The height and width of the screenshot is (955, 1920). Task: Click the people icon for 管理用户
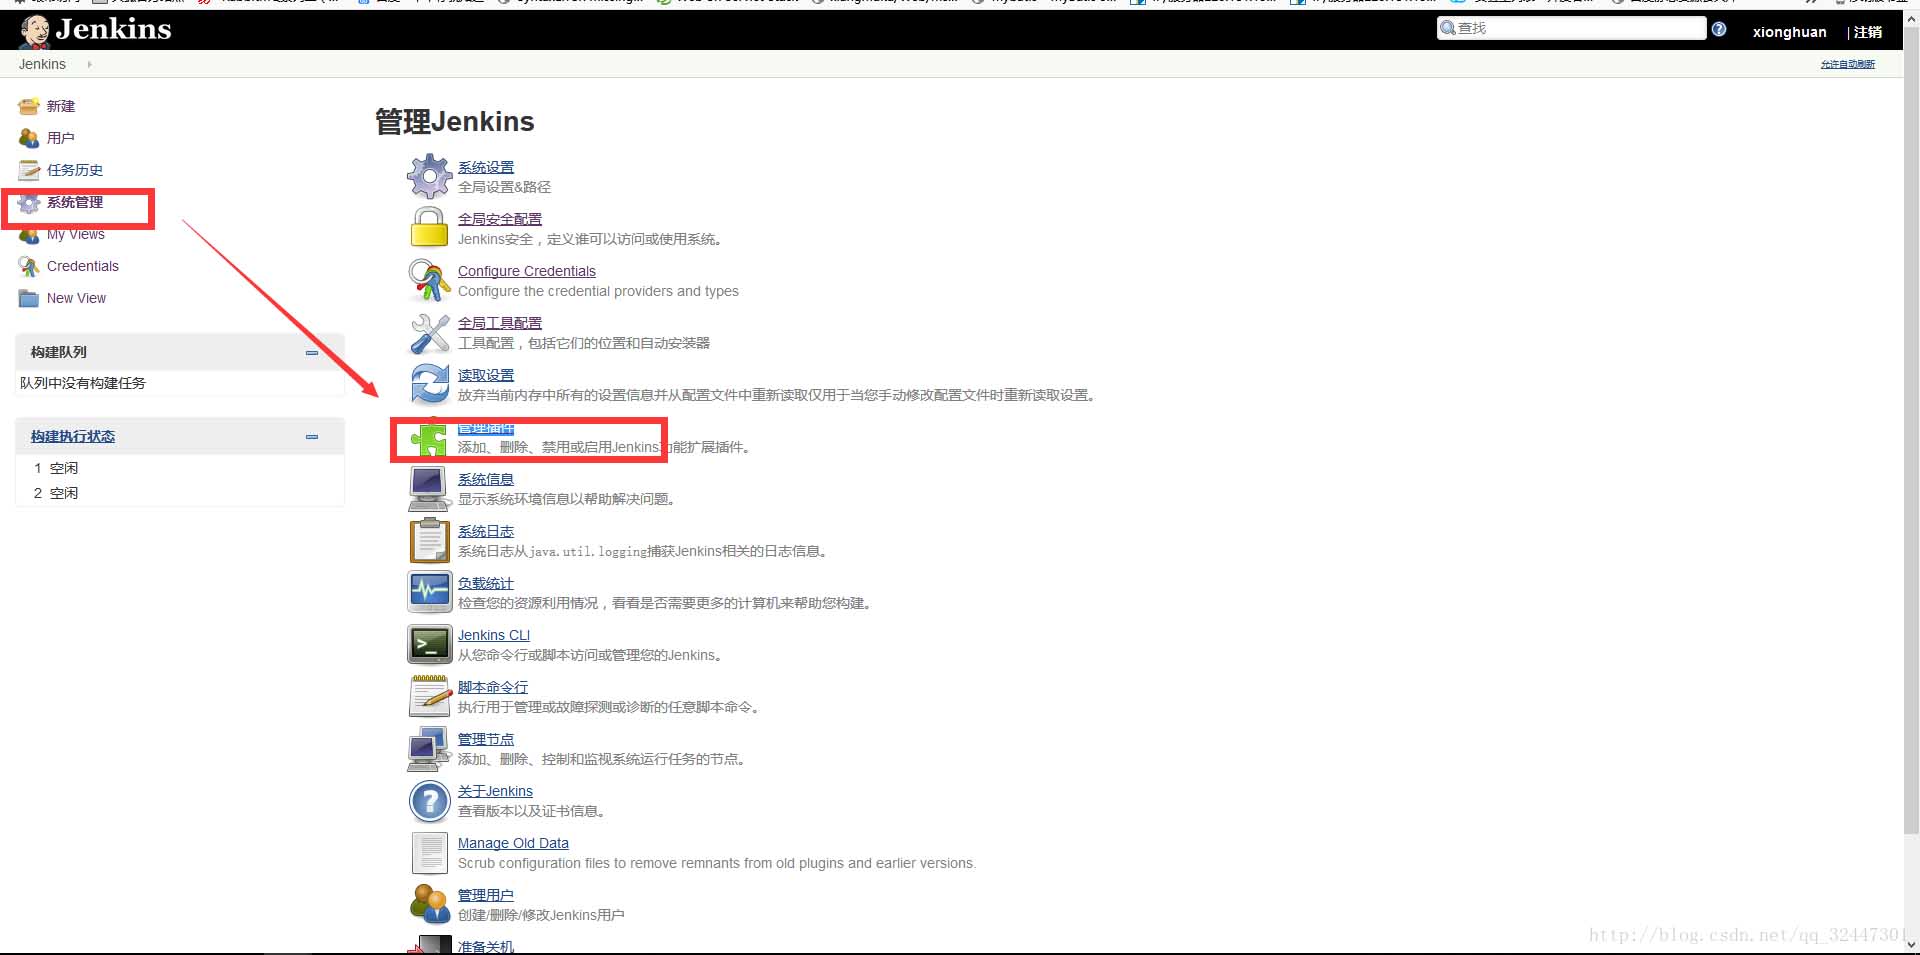click(430, 905)
